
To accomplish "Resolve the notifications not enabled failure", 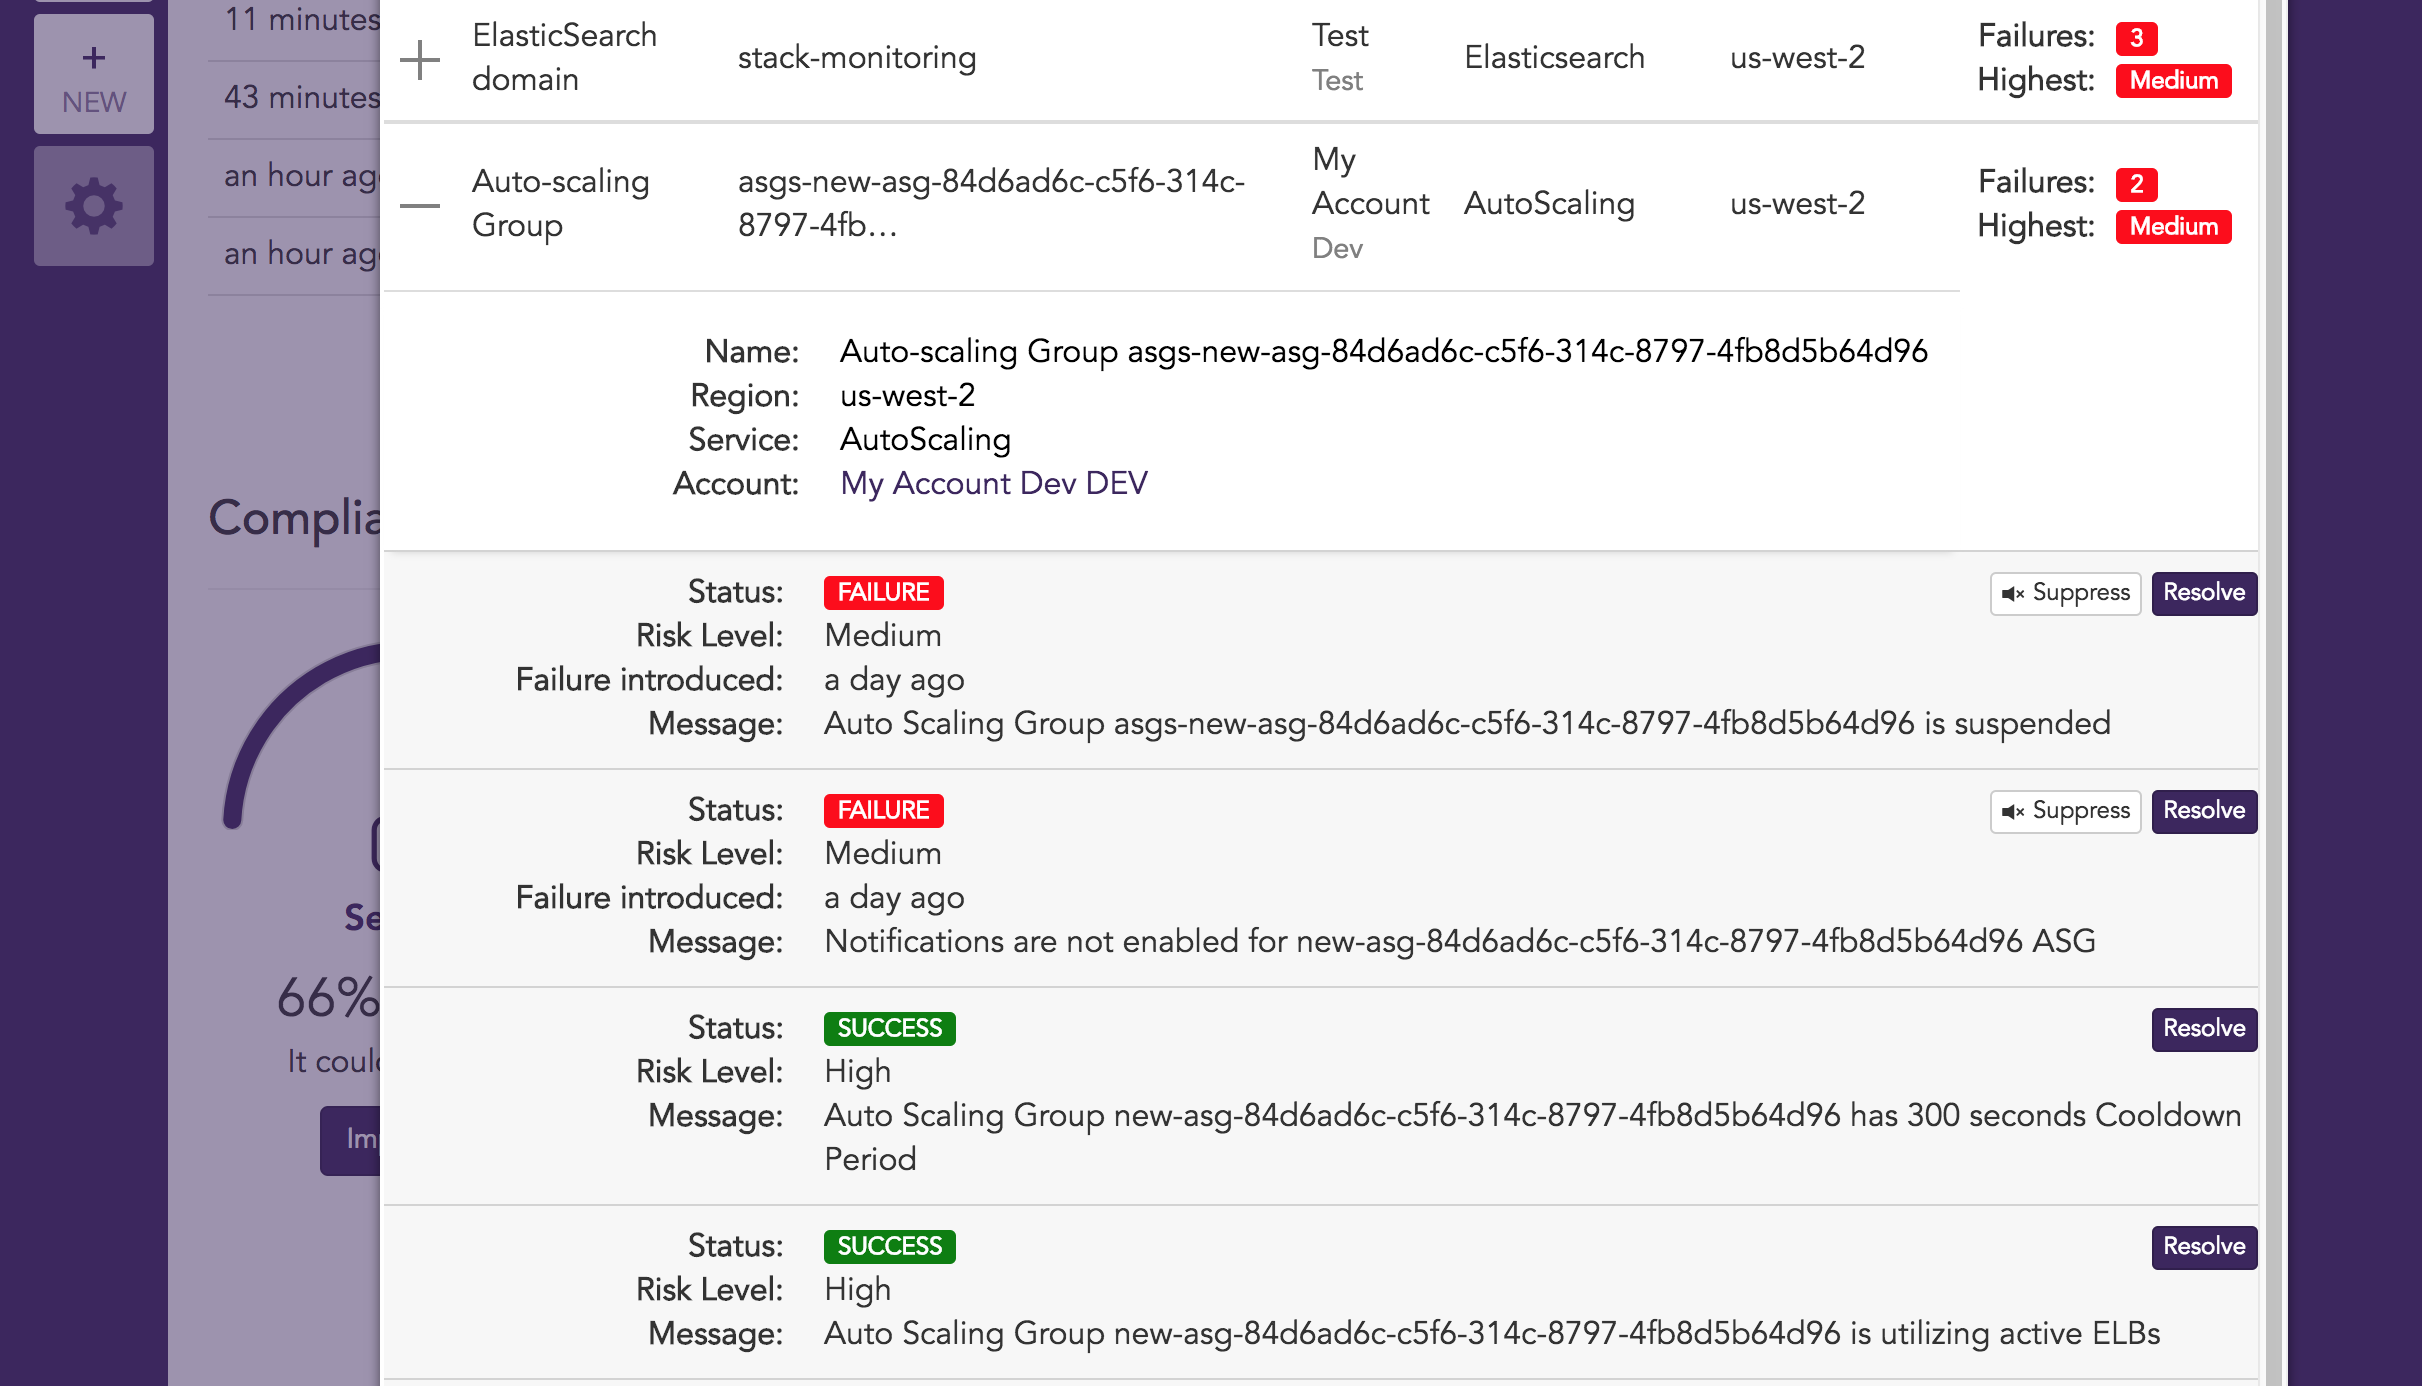I will 2204,811.
